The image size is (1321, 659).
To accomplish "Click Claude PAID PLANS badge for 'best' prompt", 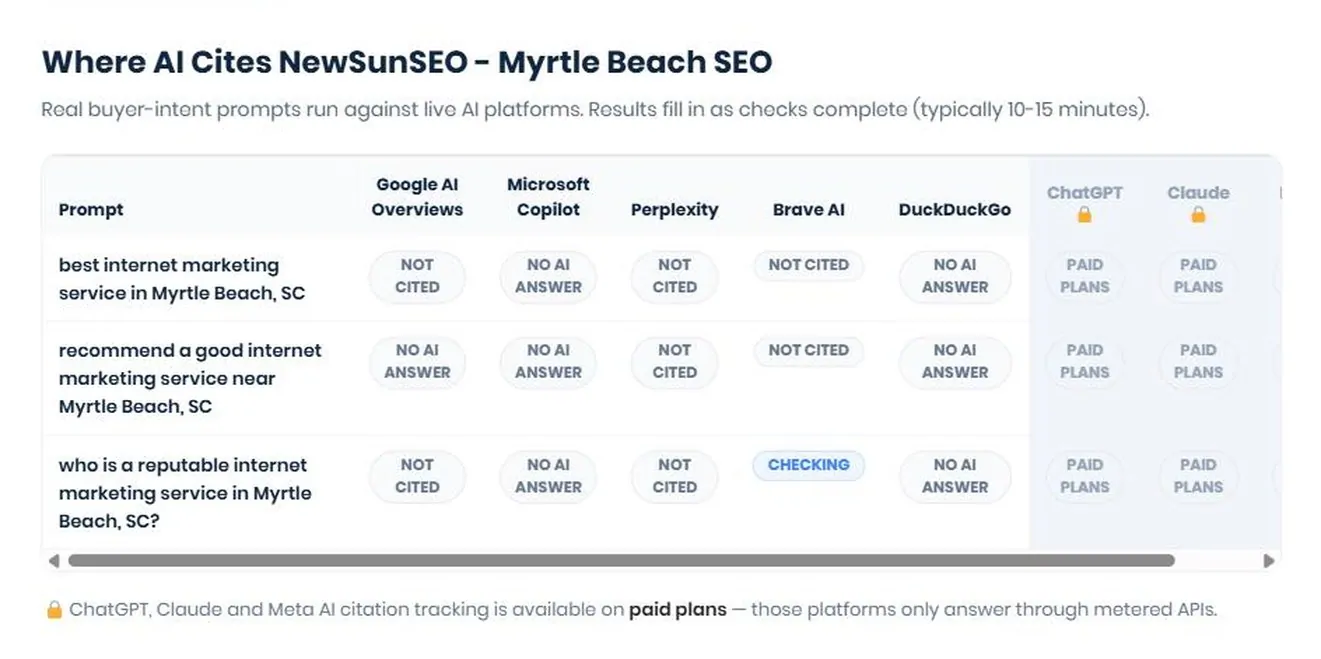I will point(1198,276).
